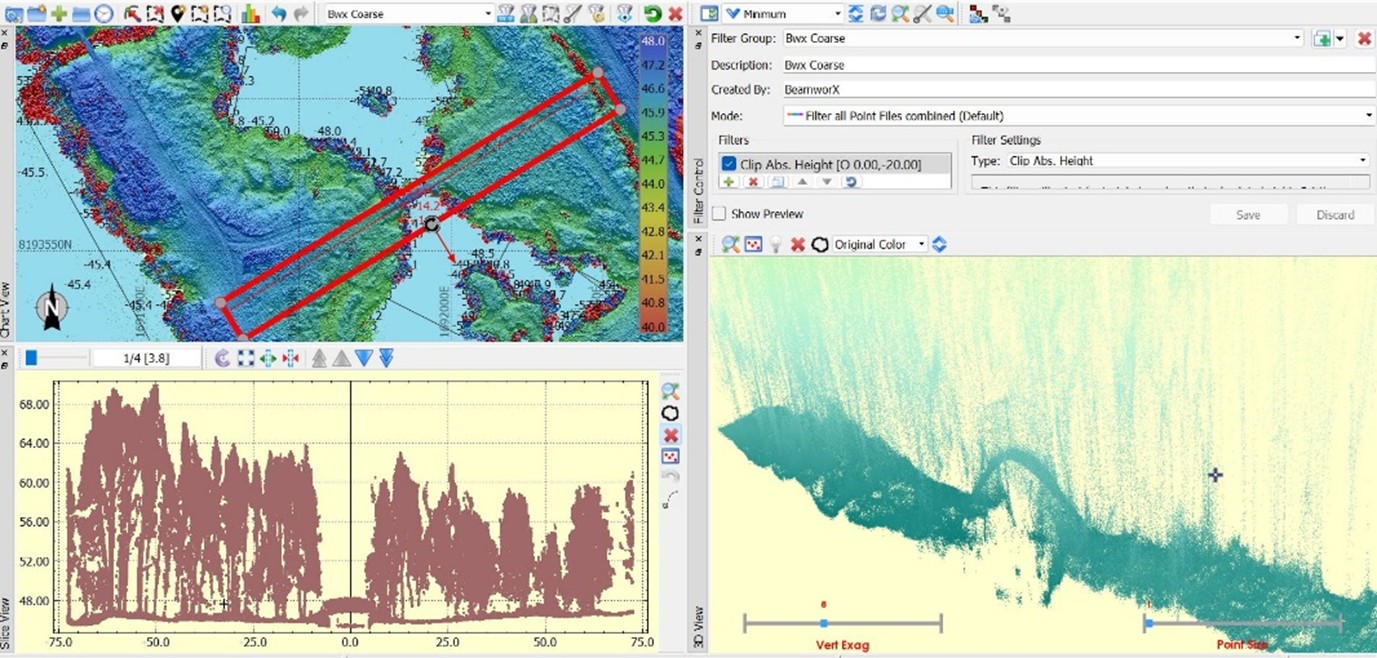Screen dimensions: 1377x658
Task: Enable the Show Preview checkbox
Action: pos(719,214)
